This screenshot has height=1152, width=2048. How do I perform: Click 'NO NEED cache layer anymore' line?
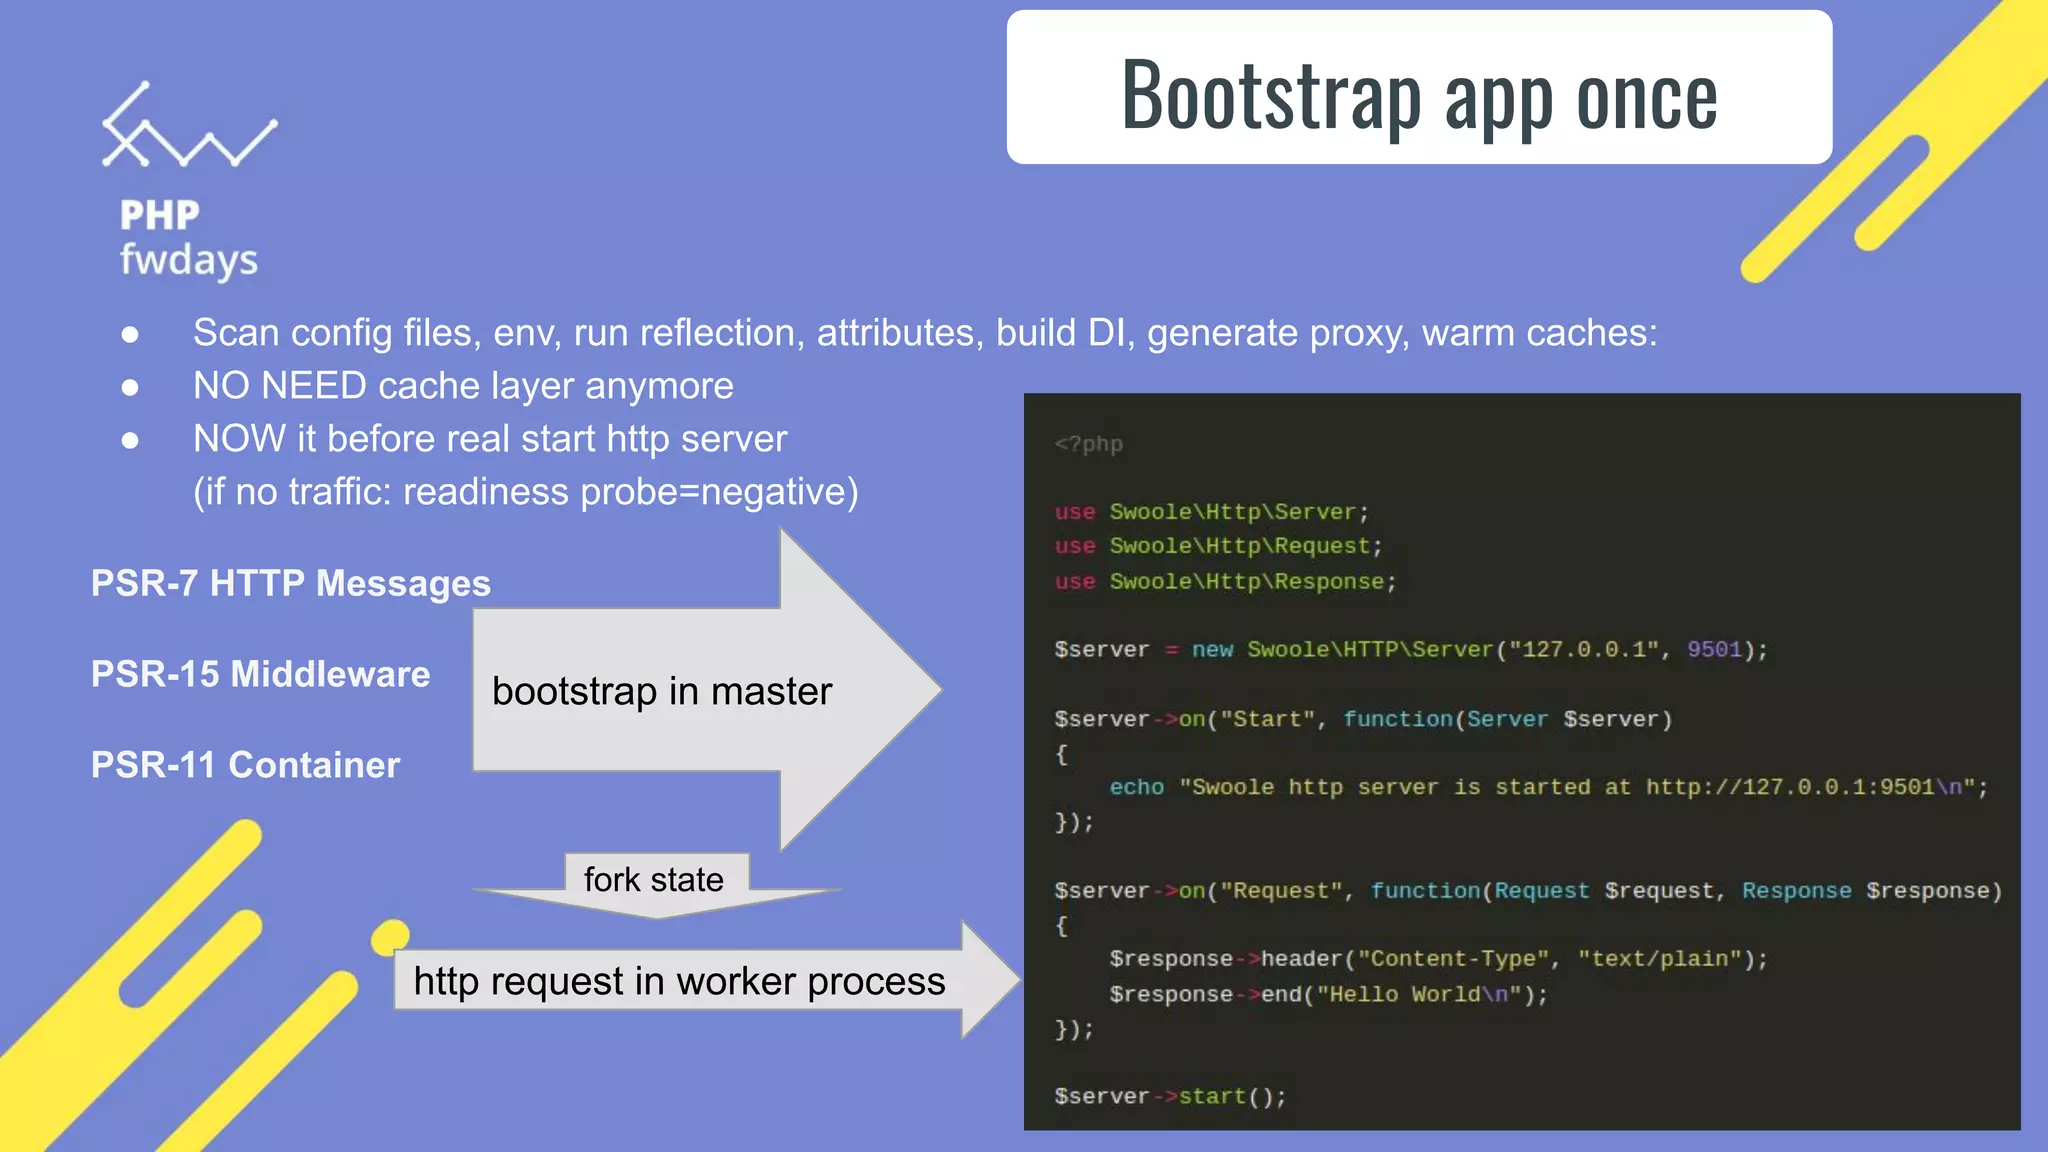click(x=463, y=386)
